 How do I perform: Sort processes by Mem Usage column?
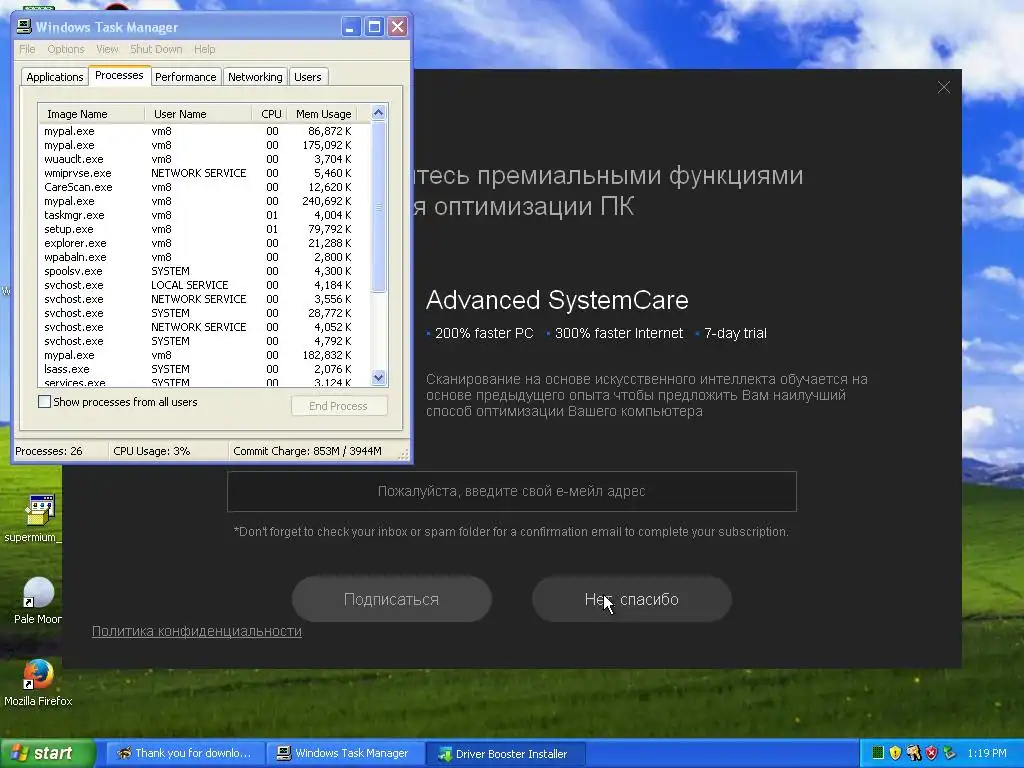[323, 114]
